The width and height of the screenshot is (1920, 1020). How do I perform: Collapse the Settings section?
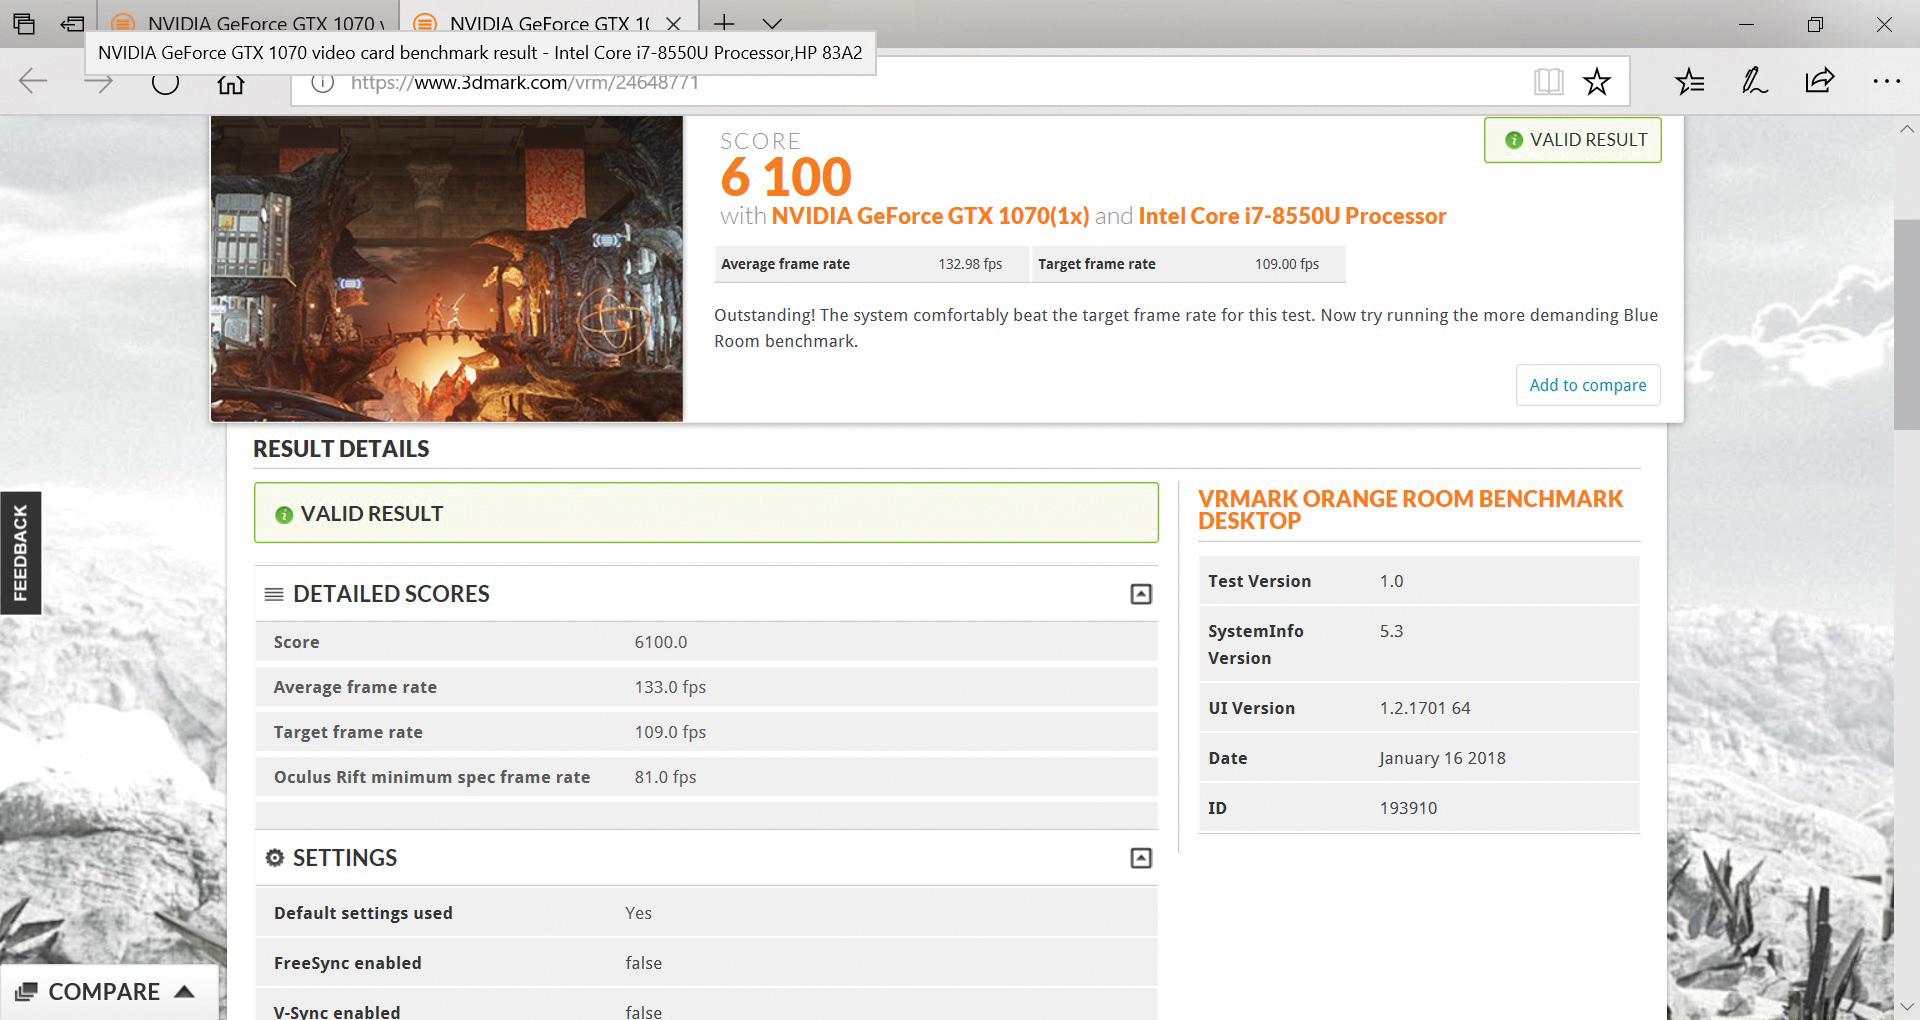pyautogui.click(x=1141, y=858)
